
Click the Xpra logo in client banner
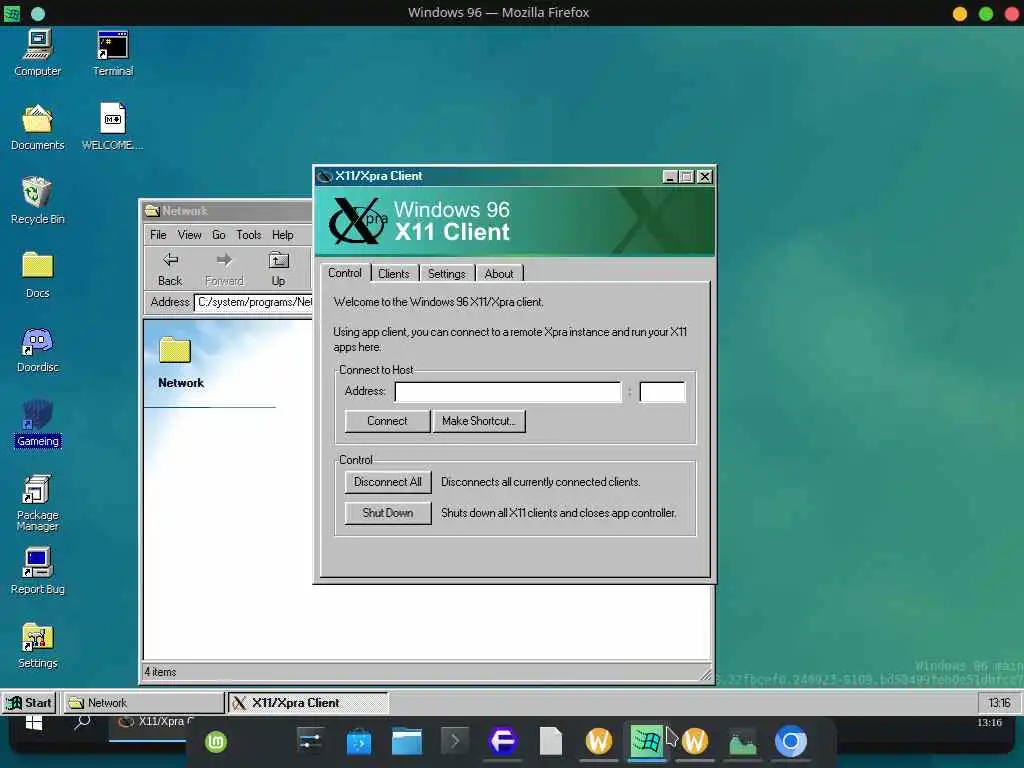click(357, 221)
